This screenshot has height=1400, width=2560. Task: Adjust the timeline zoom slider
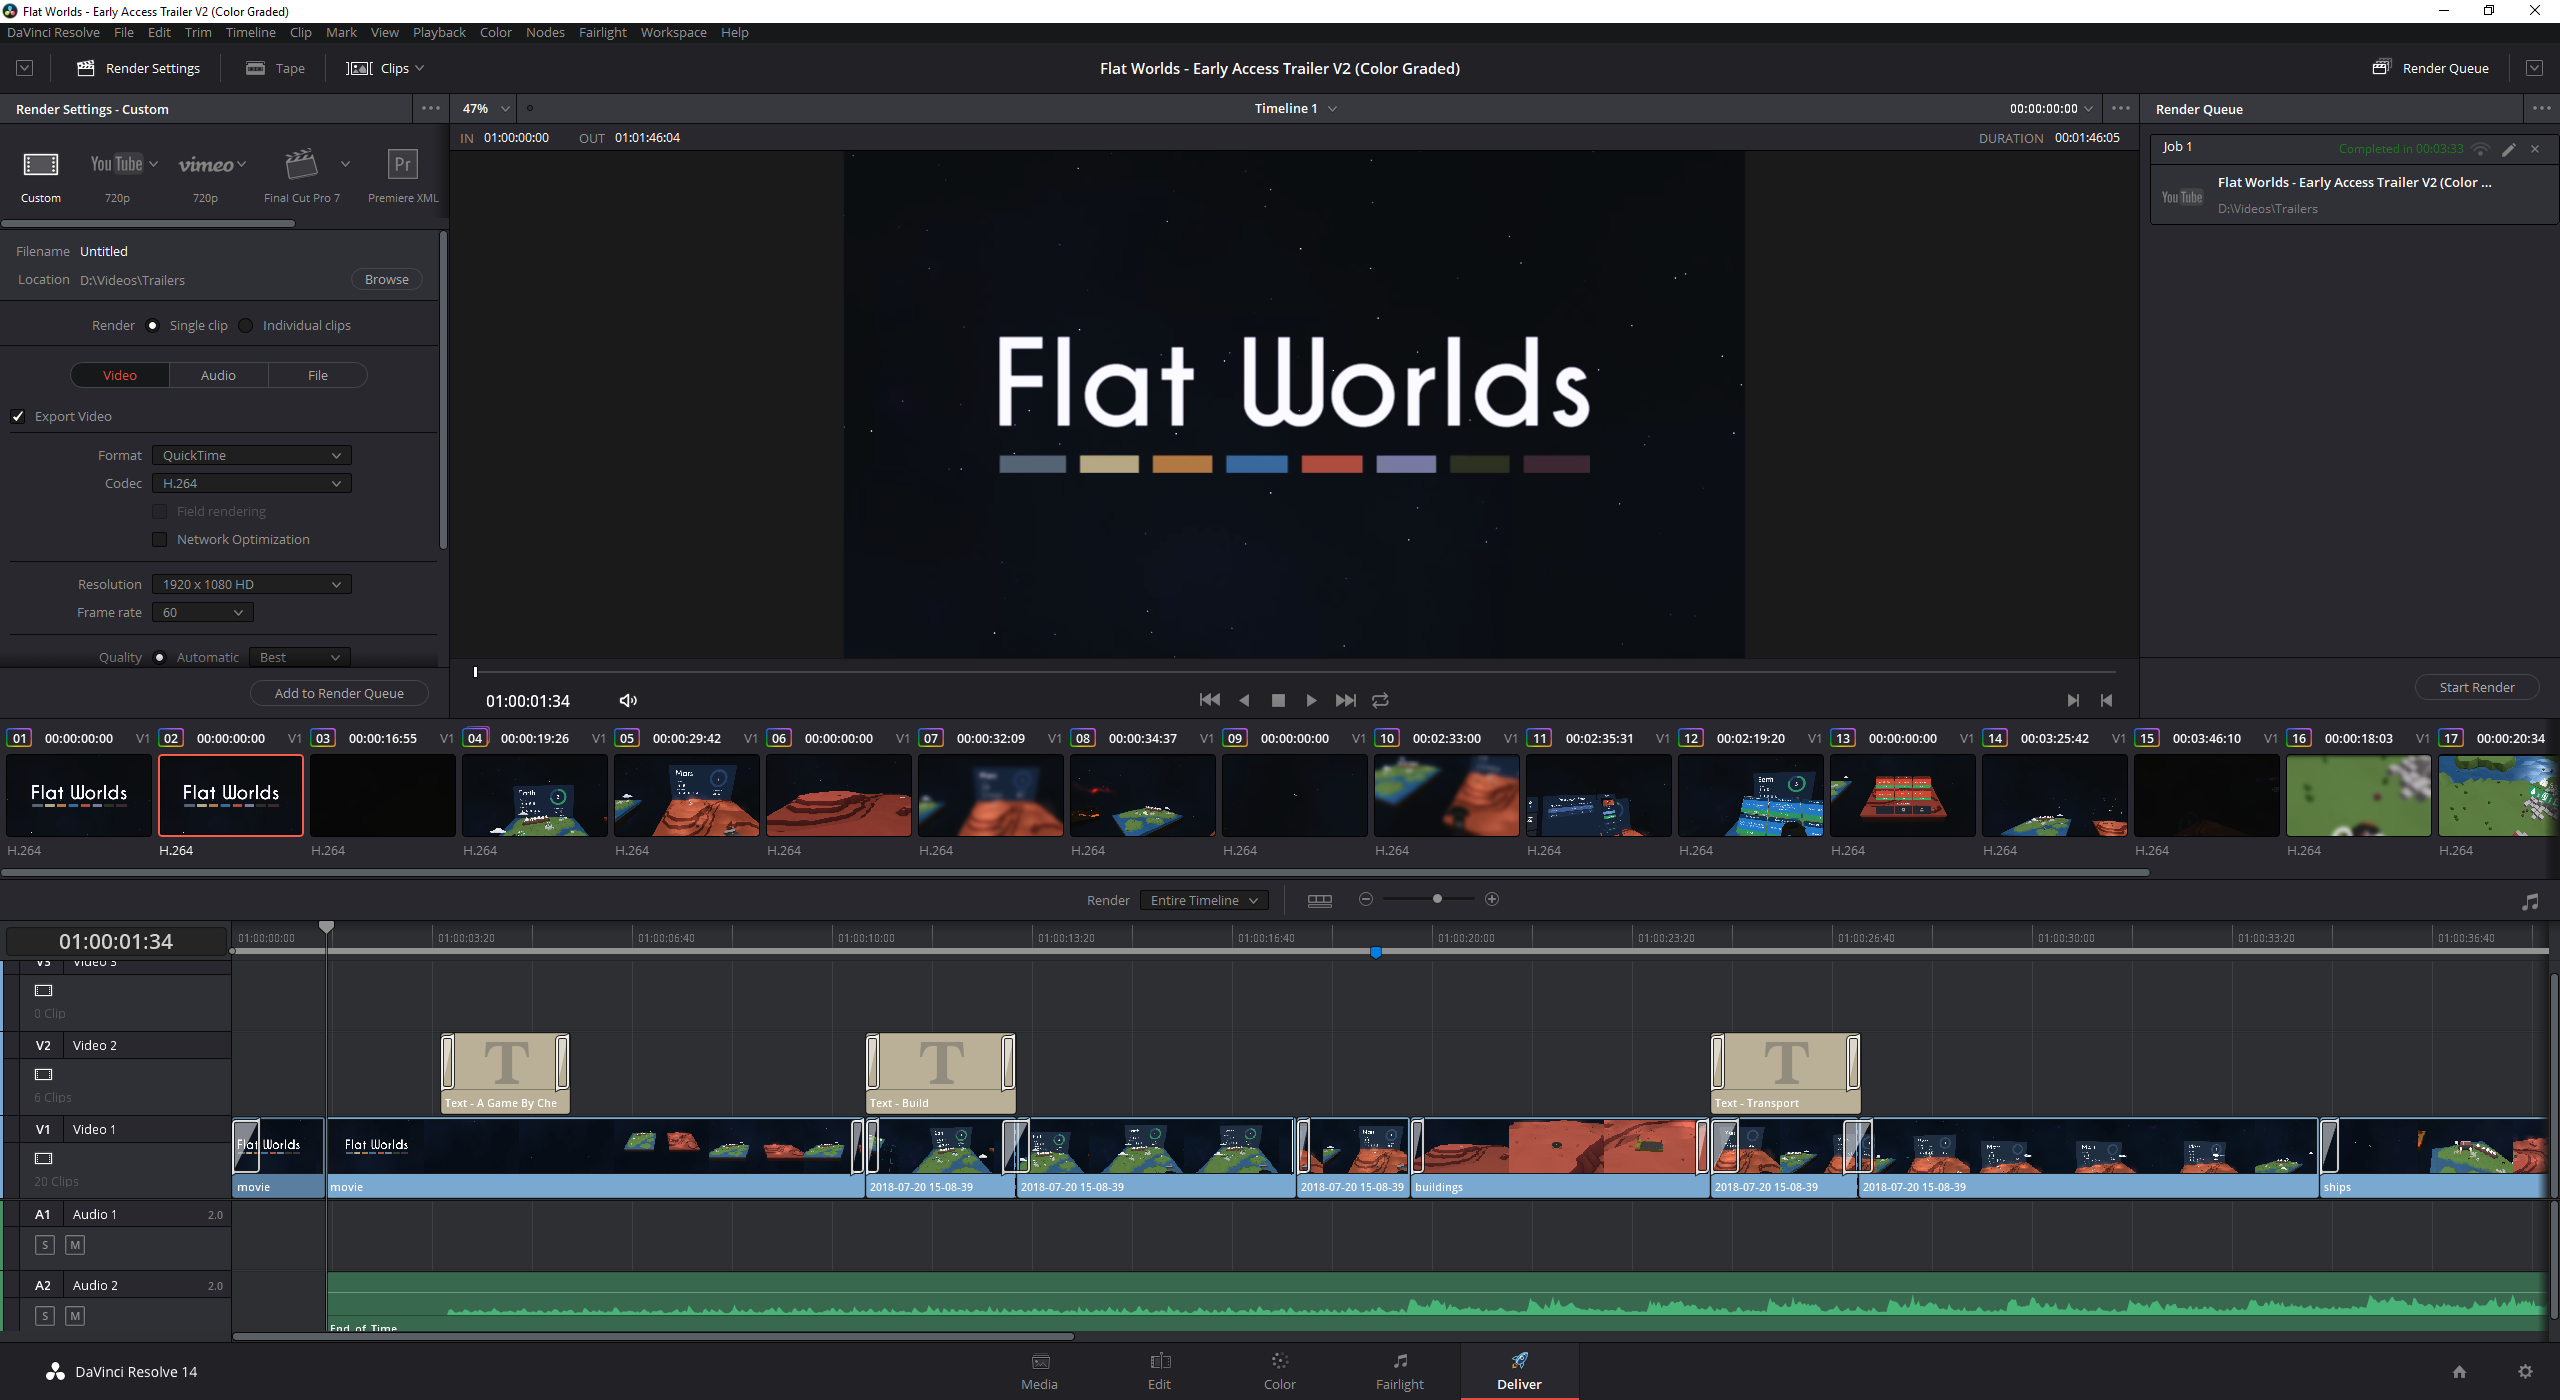[x=1436, y=899]
